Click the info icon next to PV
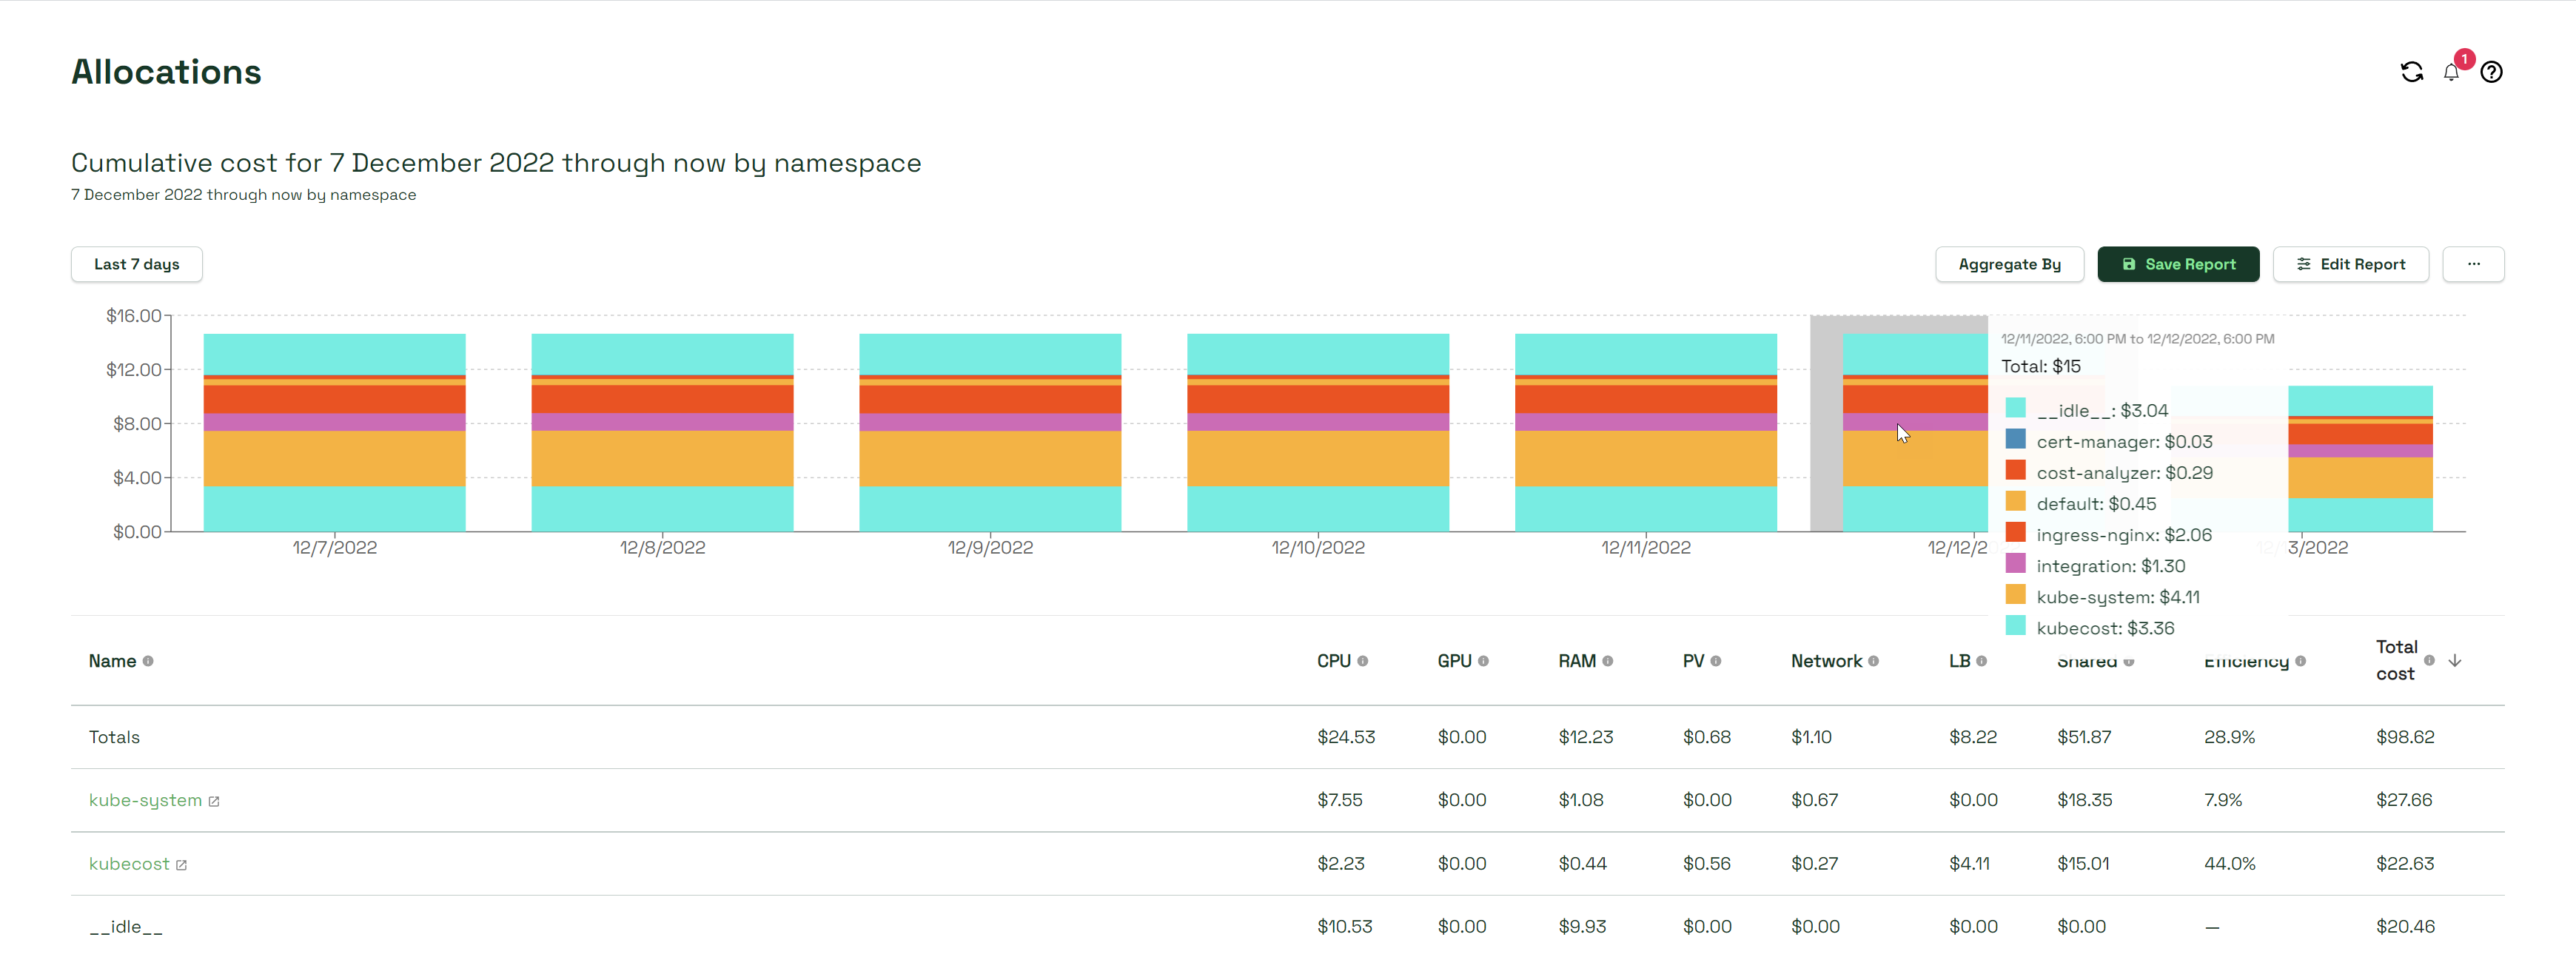 [1716, 661]
